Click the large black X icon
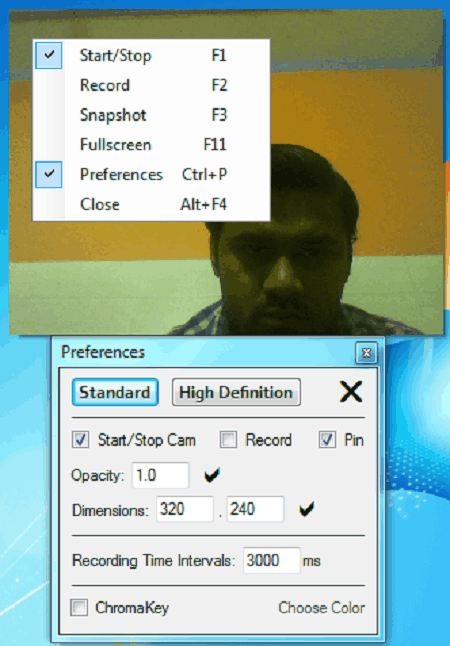 tap(351, 391)
